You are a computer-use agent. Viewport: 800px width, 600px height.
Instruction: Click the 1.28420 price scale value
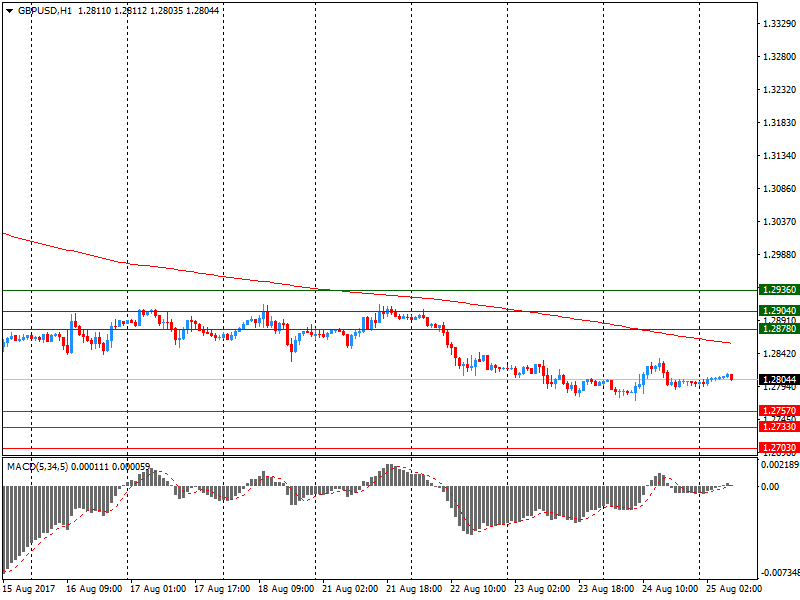(780, 354)
